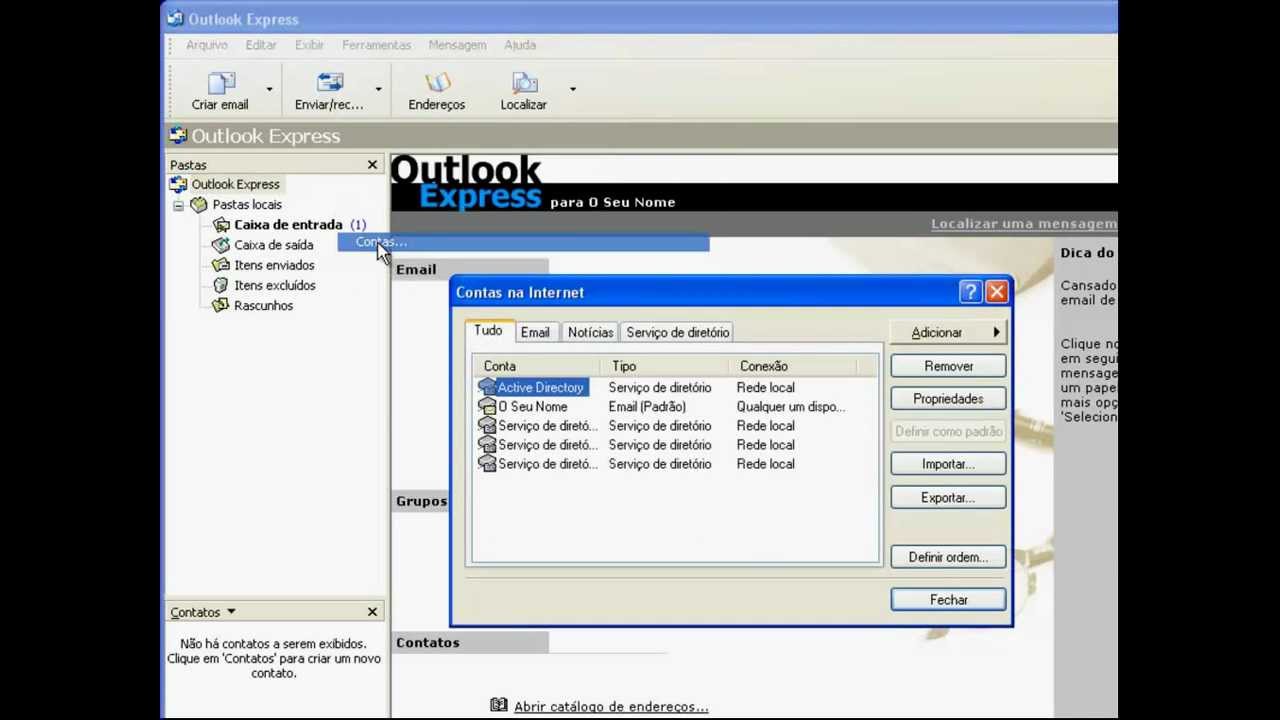Select Caixa de saída folder
Image resolution: width=1280 pixels, height=720 pixels.
273,245
